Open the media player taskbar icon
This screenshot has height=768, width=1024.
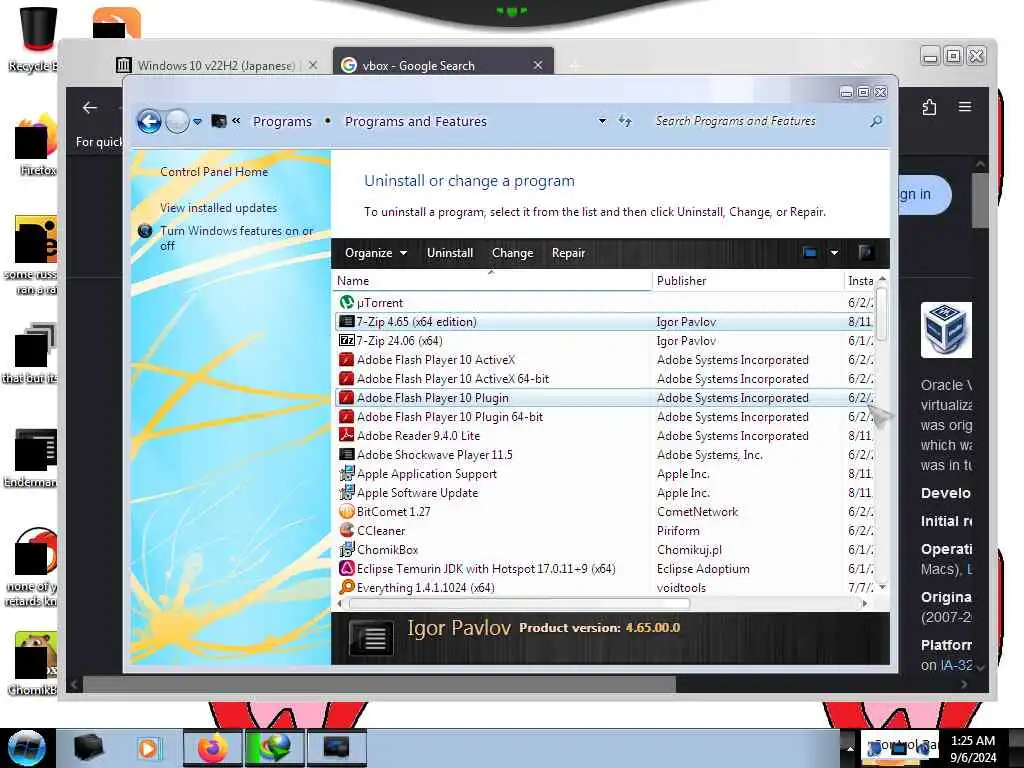click(x=149, y=748)
